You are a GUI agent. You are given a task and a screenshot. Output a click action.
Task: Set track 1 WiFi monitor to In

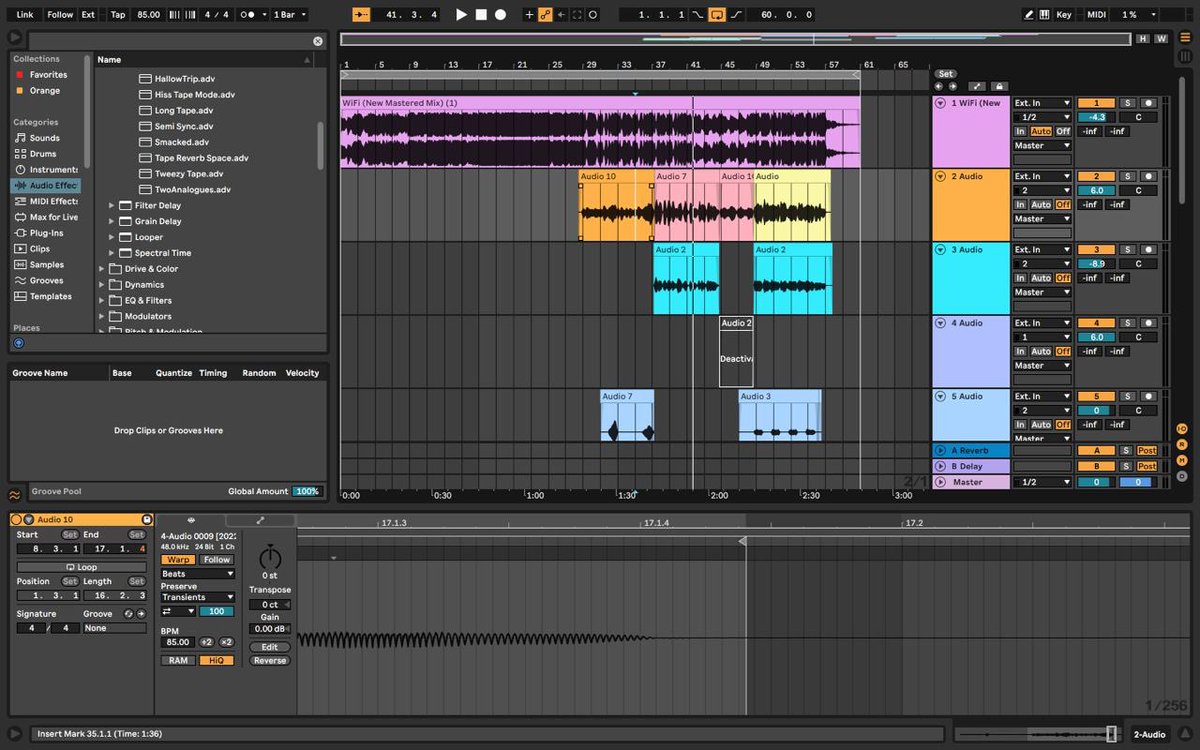1021,131
